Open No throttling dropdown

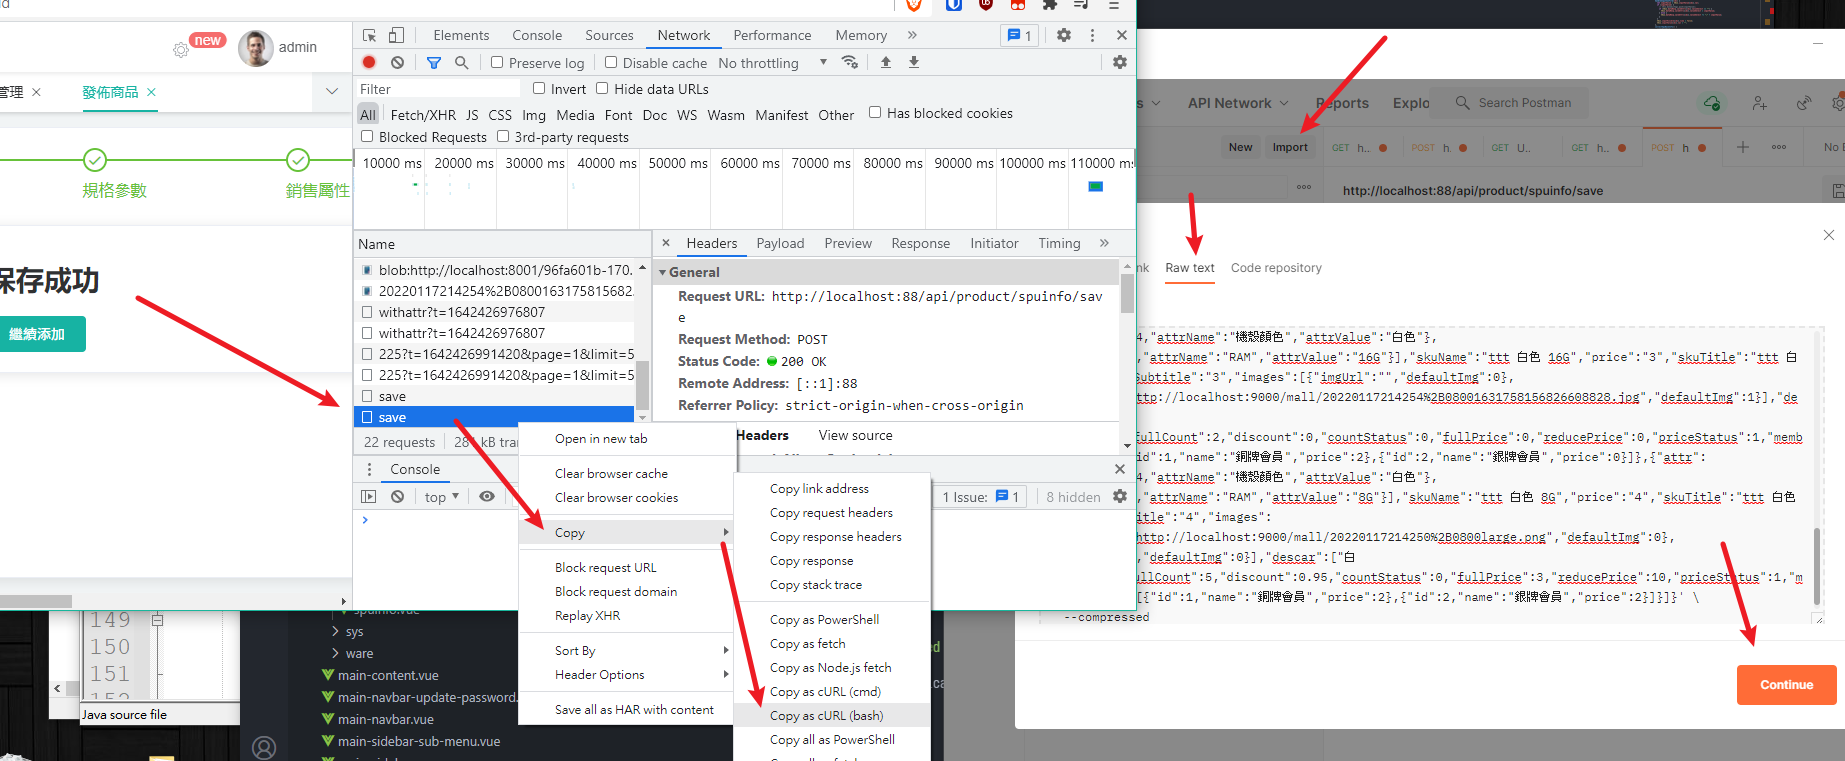(773, 63)
